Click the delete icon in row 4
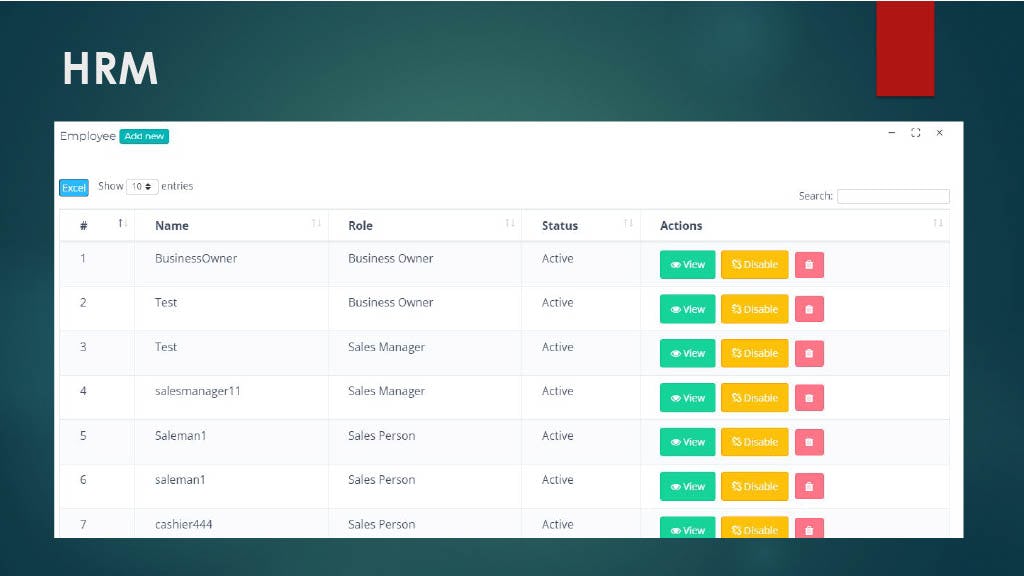 pos(809,397)
